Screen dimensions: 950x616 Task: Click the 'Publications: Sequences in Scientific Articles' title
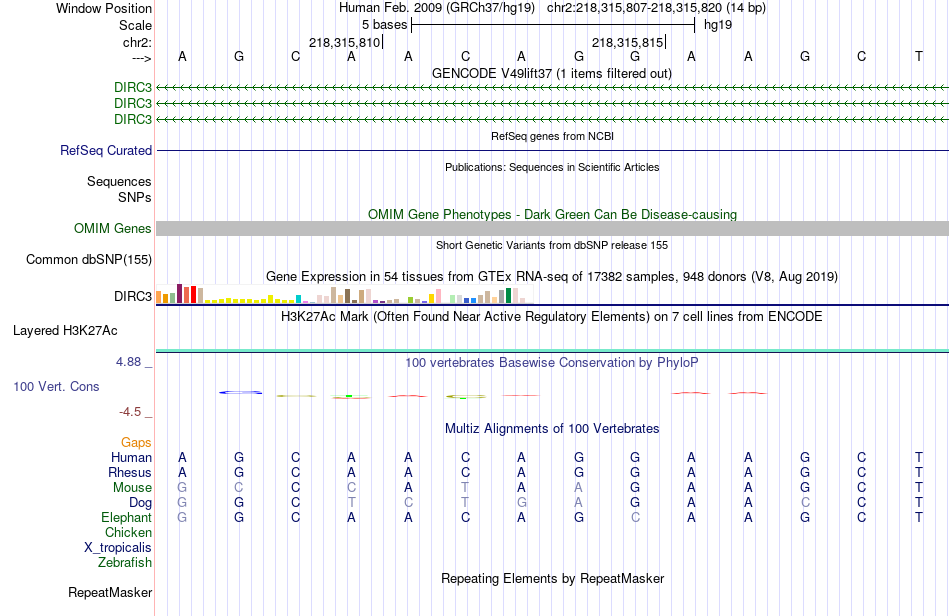point(552,167)
